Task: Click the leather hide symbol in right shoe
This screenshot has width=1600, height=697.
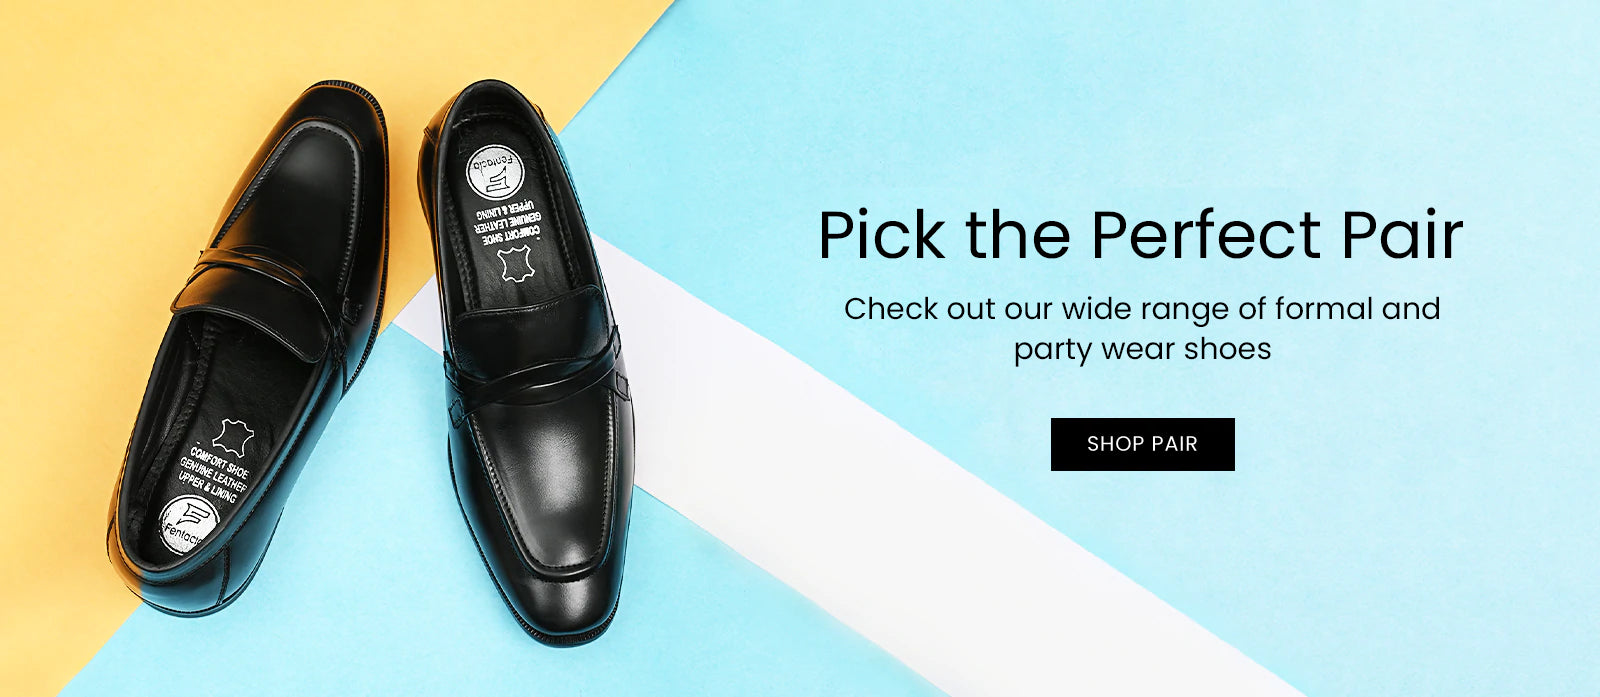Action: pyautogui.click(x=516, y=265)
